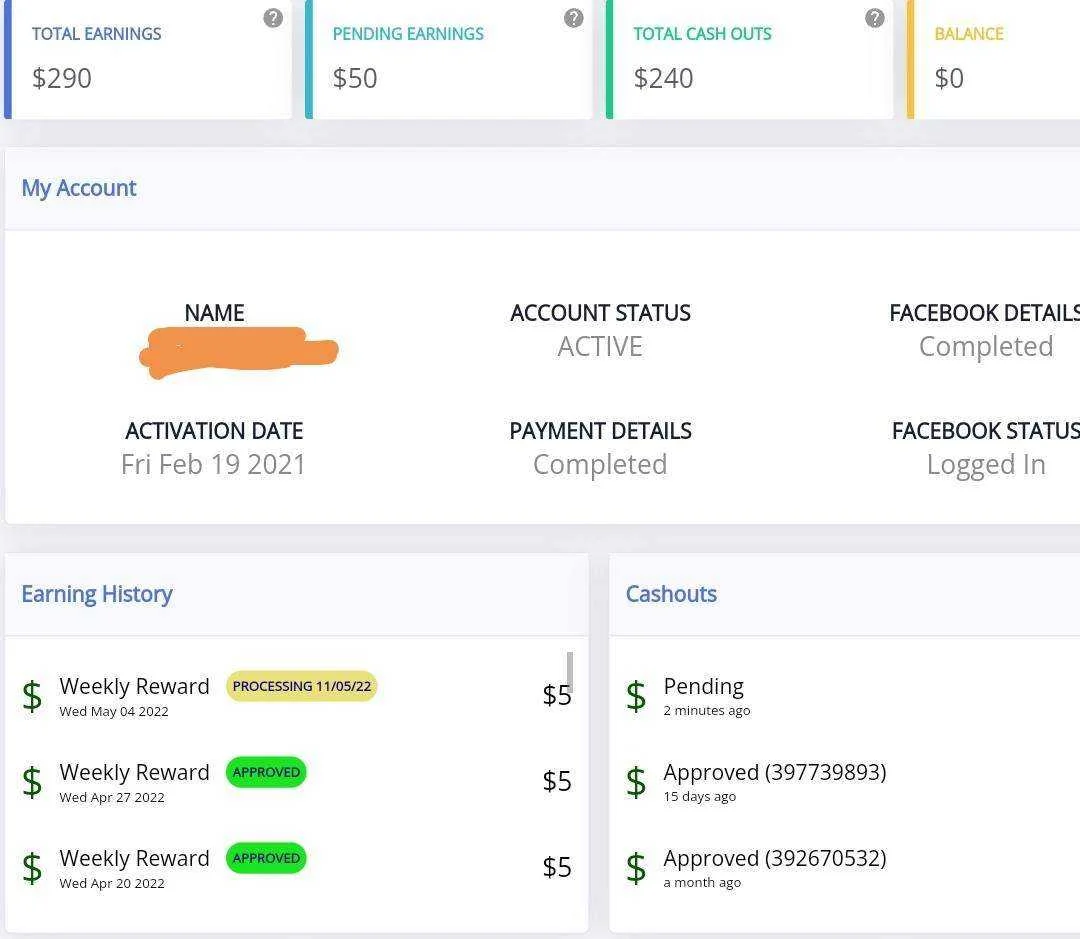Open the My Account section header

click(79, 188)
